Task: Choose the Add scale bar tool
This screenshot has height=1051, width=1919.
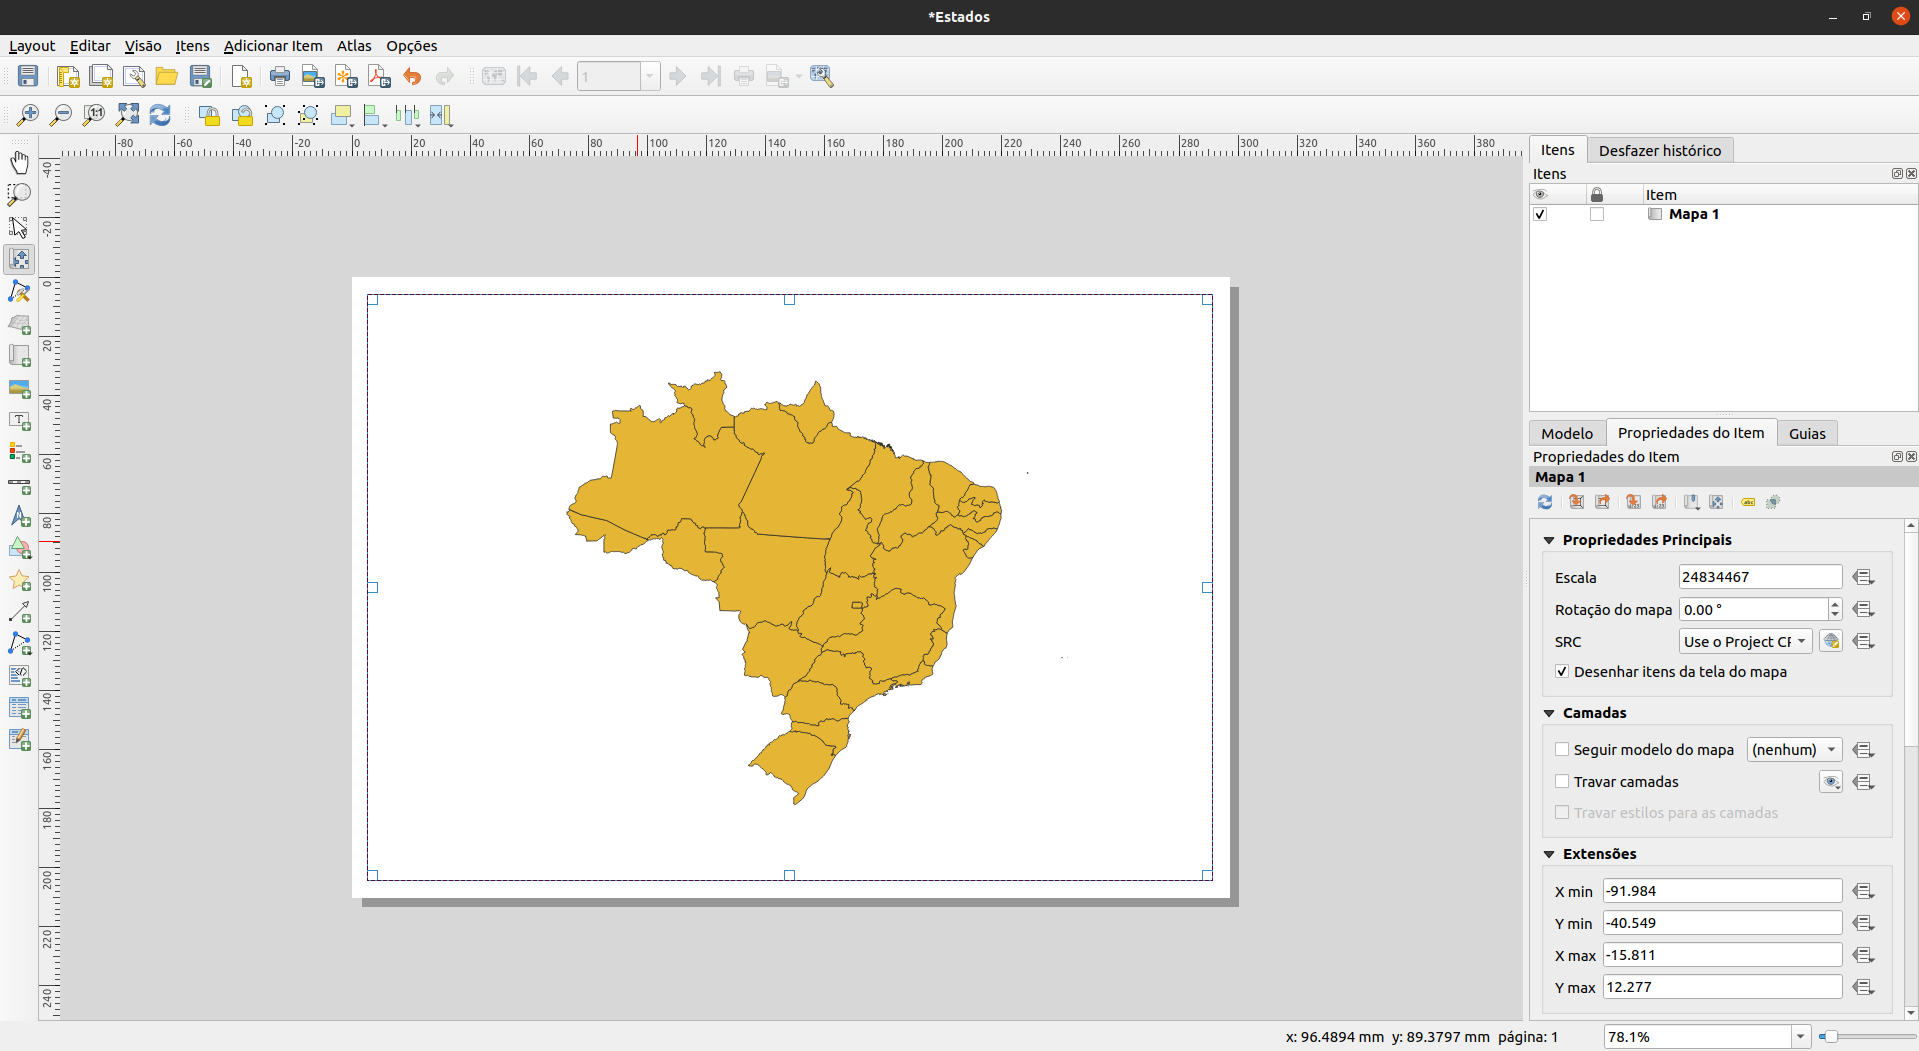Action: click(19, 485)
